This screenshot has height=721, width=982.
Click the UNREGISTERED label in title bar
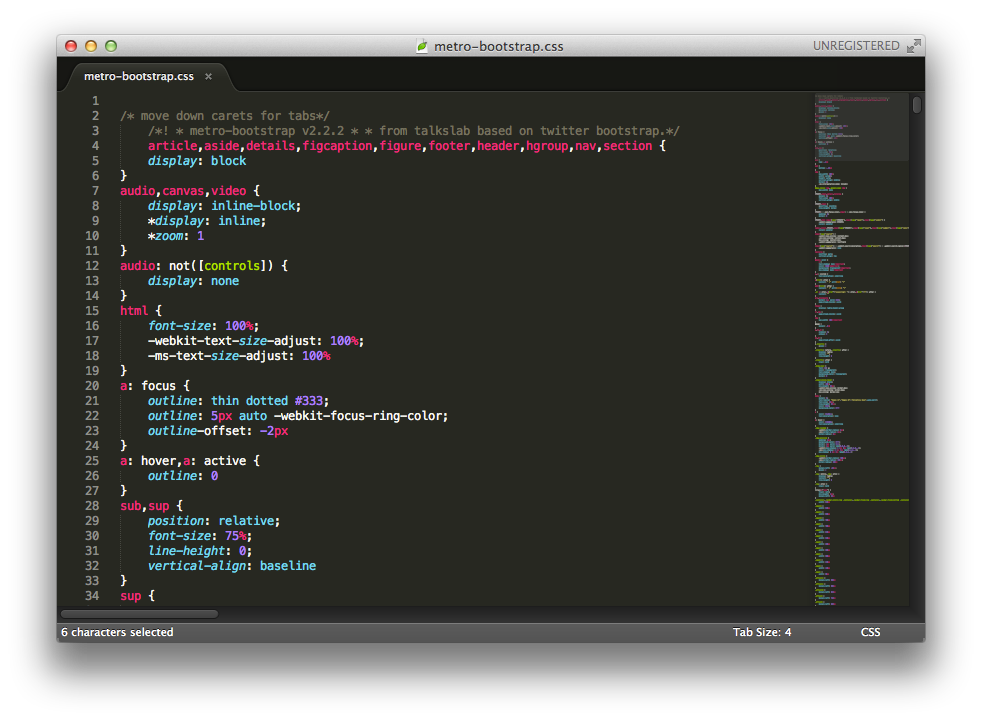point(855,46)
